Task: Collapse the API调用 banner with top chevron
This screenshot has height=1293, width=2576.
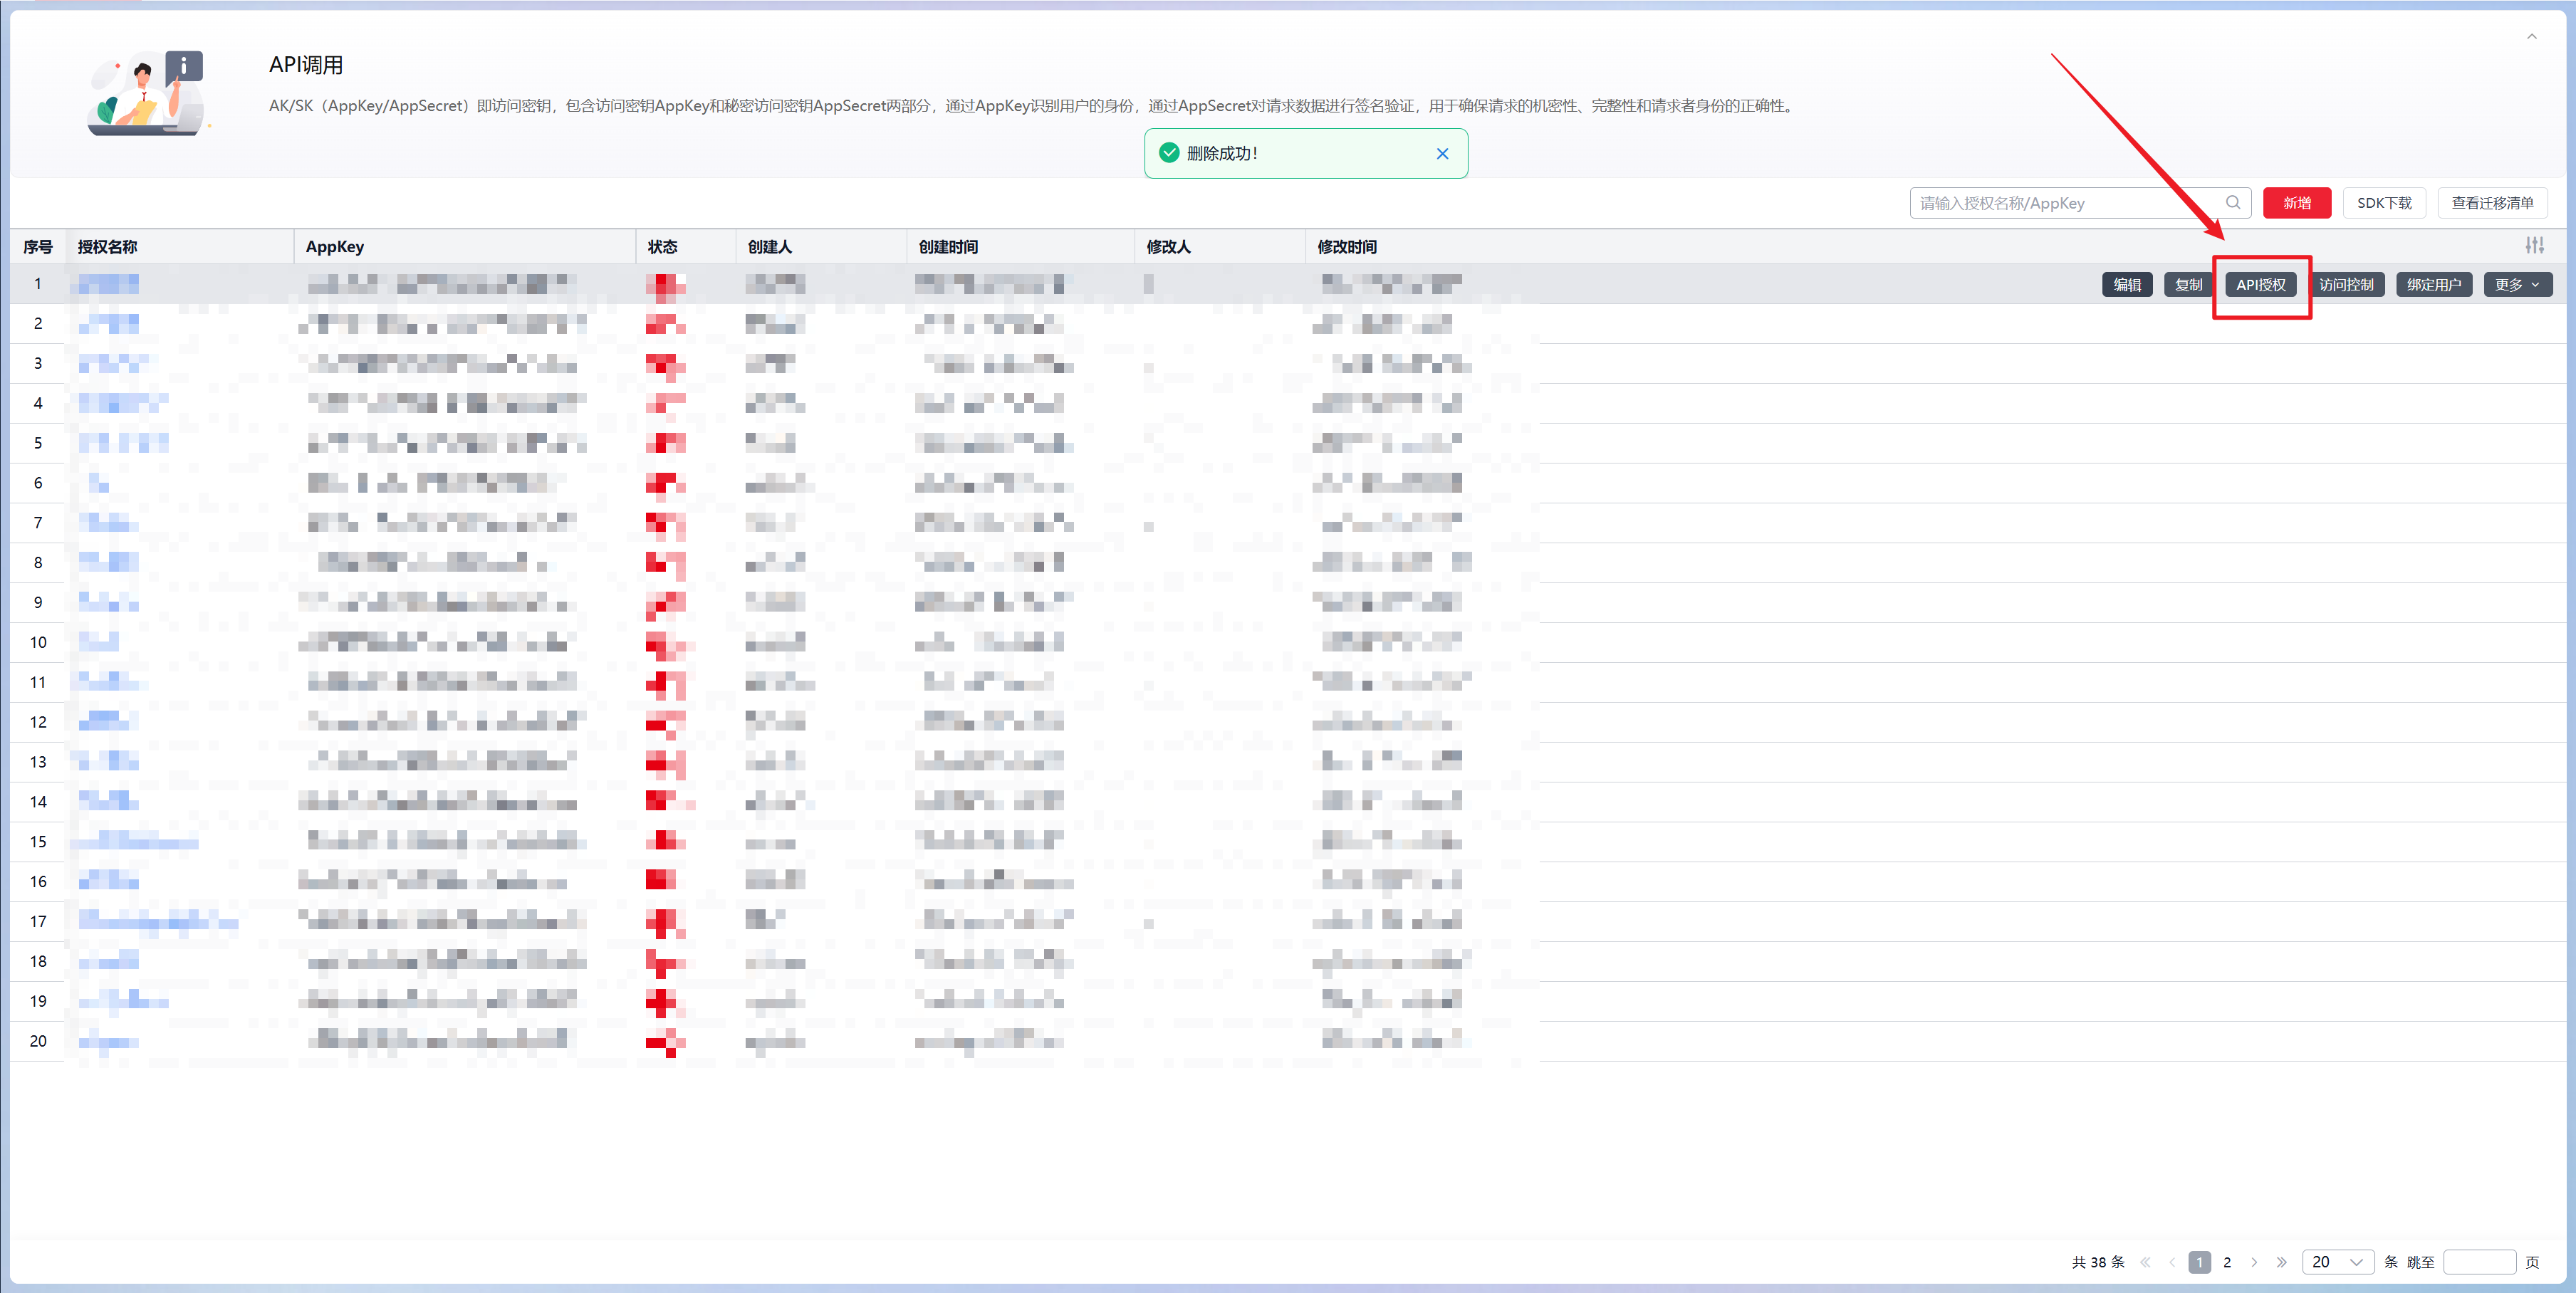Action: [2532, 37]
